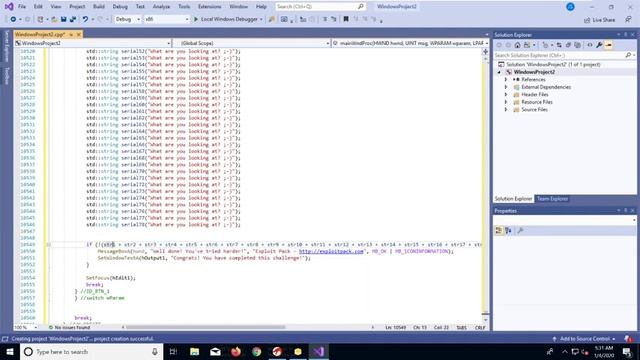Screen dimensions: 640x360
Task: Toggle auto-hide pin on Properties panel
Action: tap(625, 211)
